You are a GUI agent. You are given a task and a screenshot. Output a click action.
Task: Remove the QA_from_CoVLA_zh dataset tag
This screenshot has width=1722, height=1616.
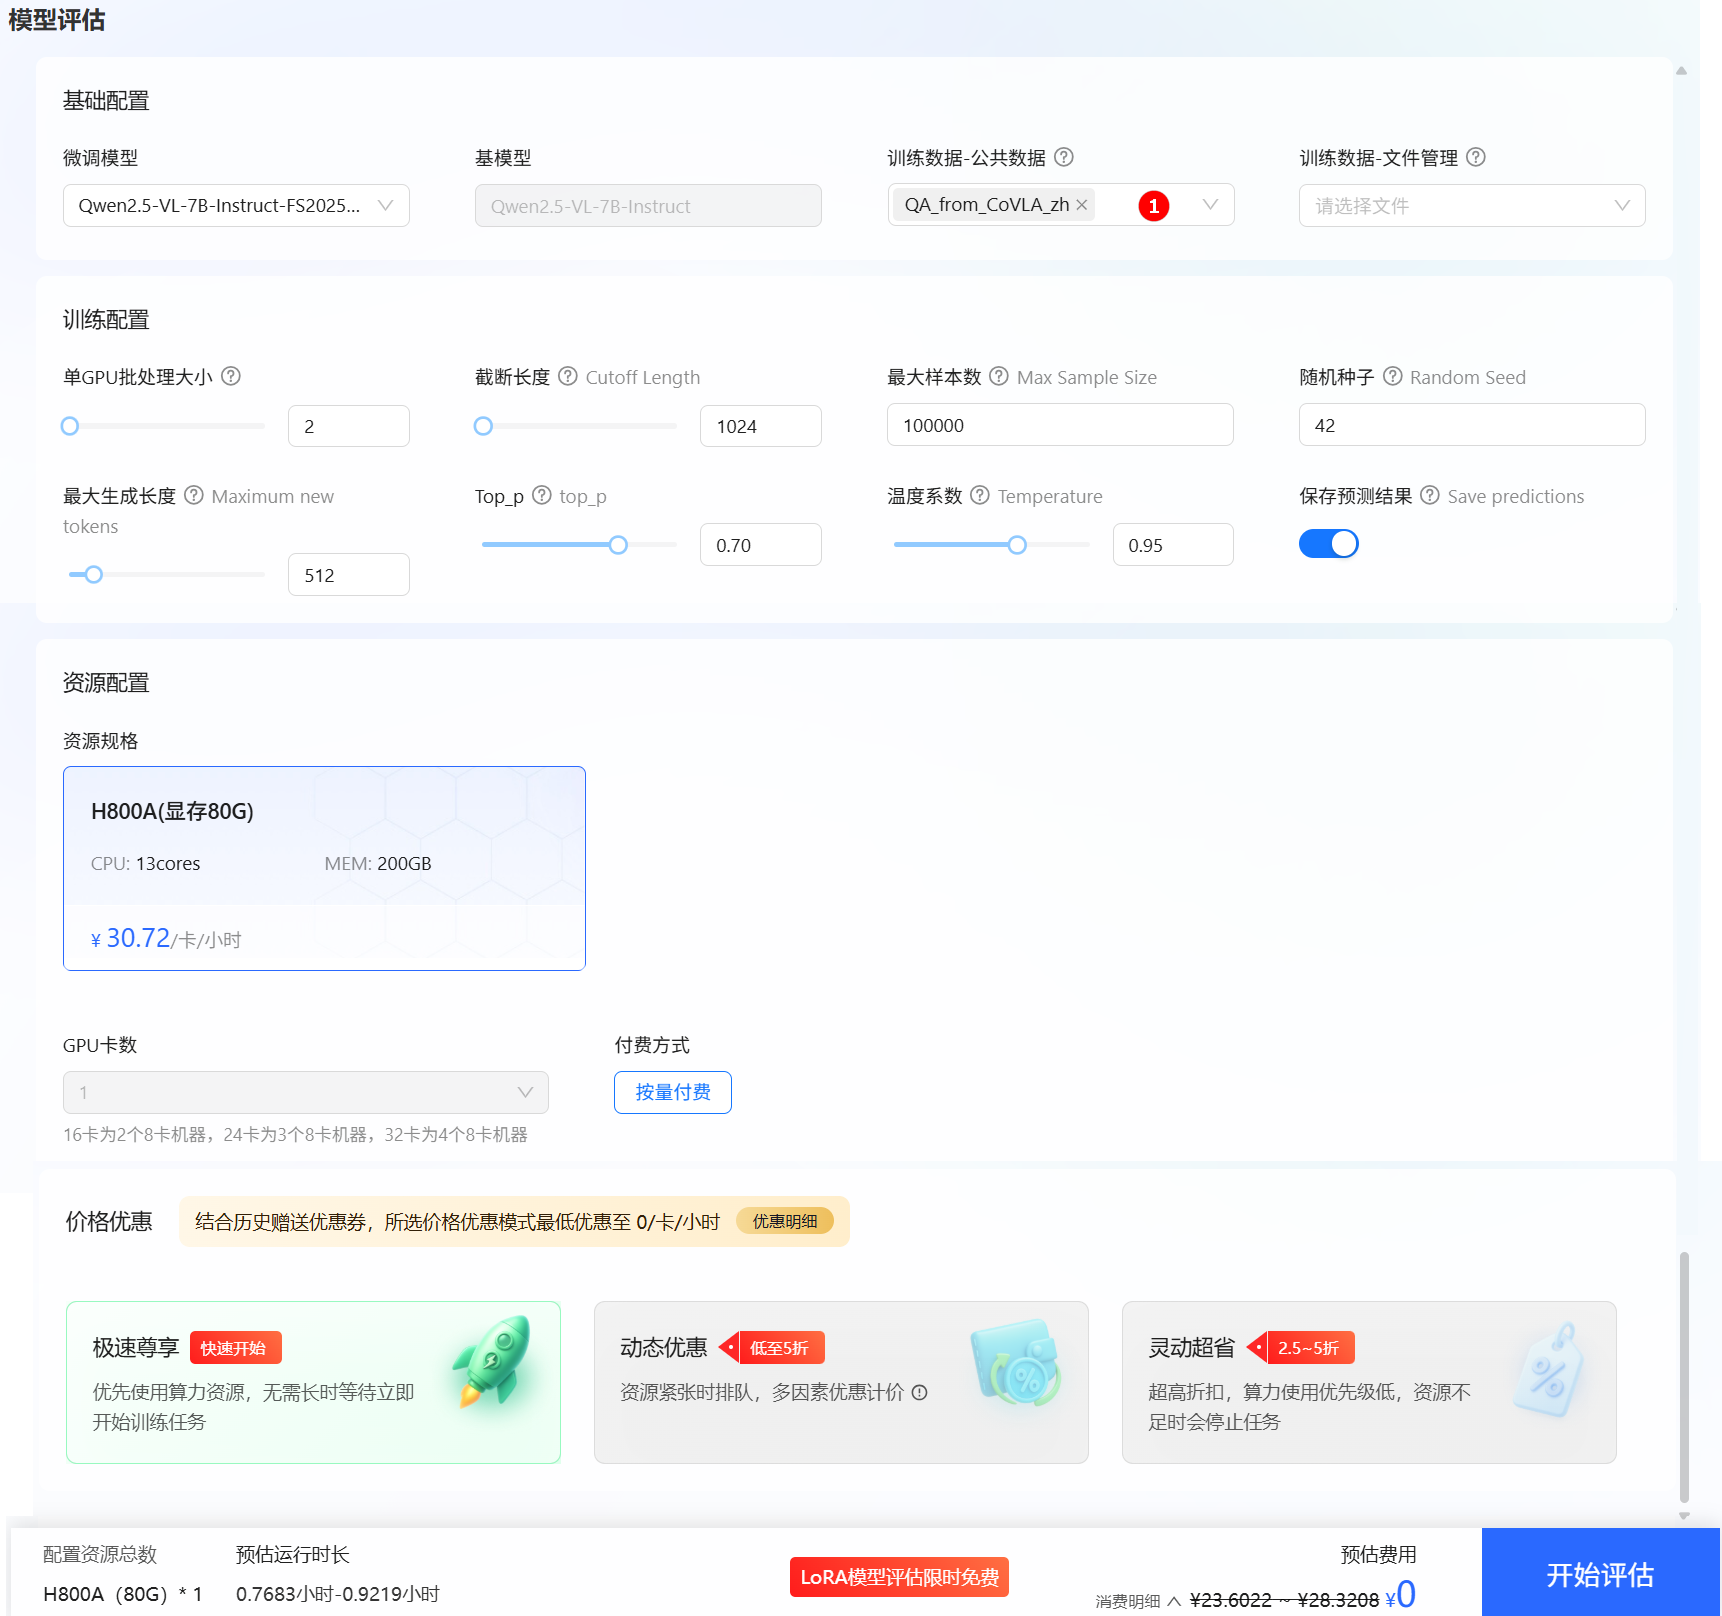[1082, 205]
